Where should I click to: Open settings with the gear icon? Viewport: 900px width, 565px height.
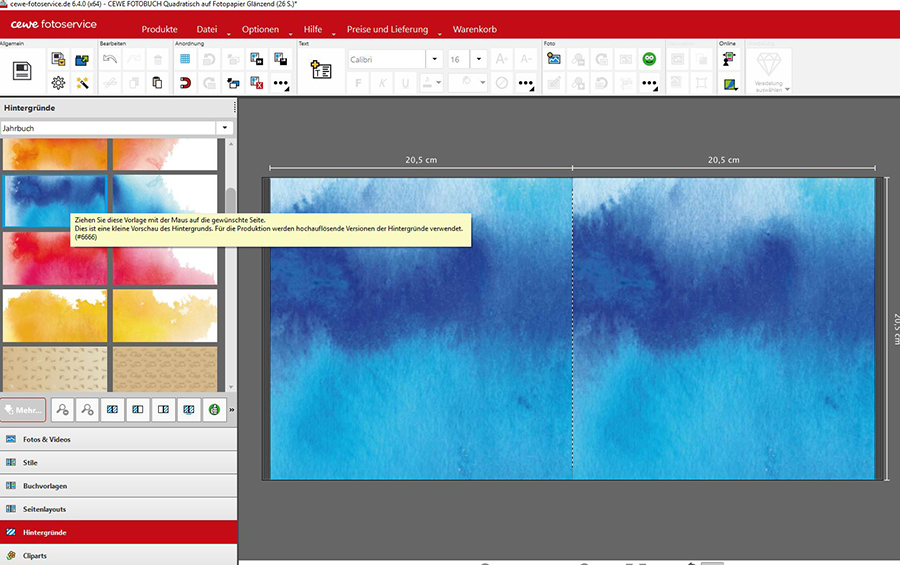(58, 83)
